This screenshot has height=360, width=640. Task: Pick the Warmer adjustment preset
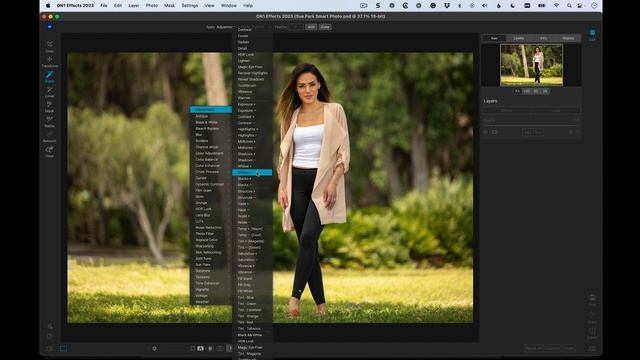click(x=252, y=98)
